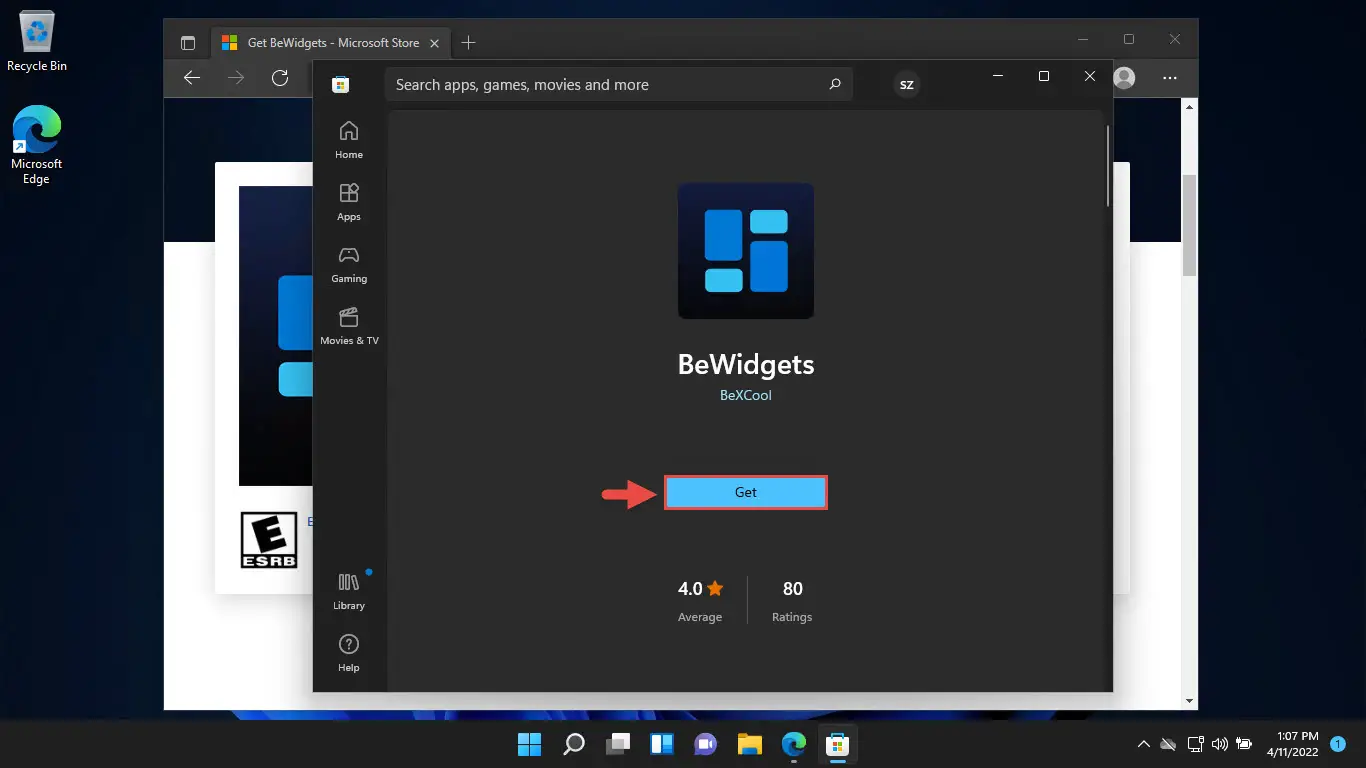Viewport: 1366px width, 768px height.
Task: Open Chat from the taskbar
Action: pyautogui.click(x=706, y=744)
